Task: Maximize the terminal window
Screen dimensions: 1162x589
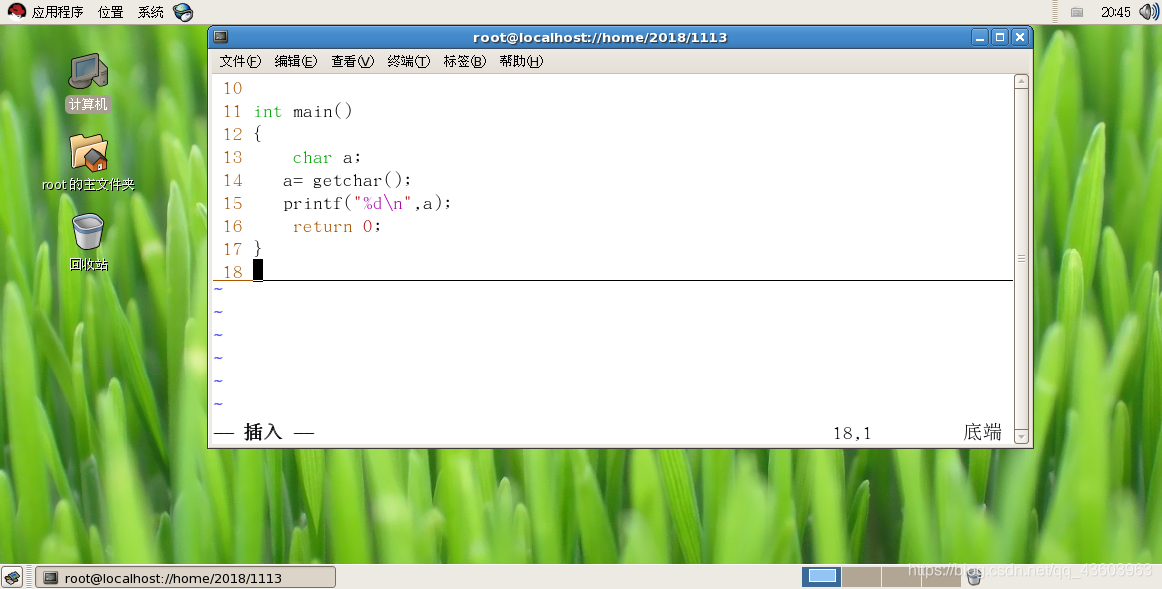Action: click(1000, 37)
